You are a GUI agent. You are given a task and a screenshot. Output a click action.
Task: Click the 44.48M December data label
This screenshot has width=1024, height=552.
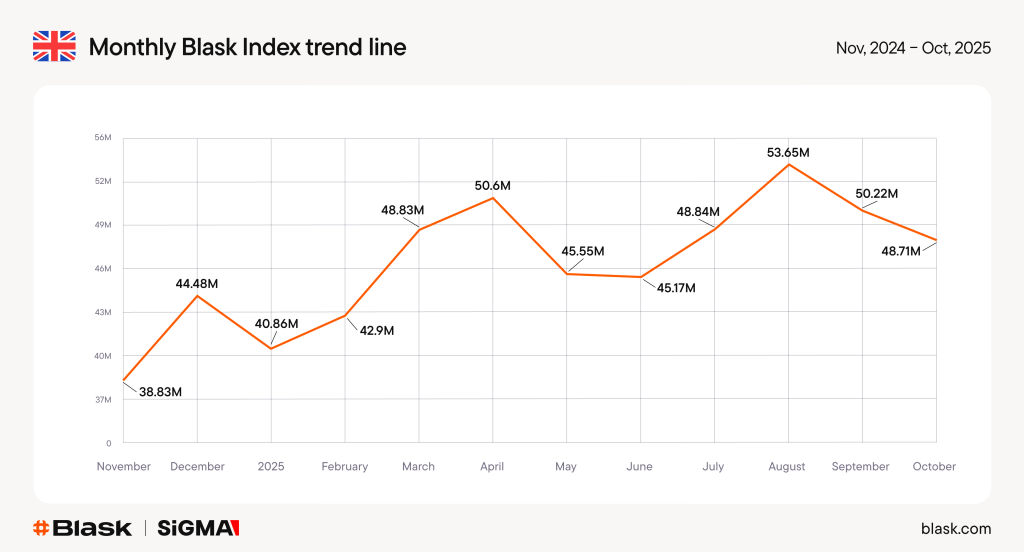point(196,284)
